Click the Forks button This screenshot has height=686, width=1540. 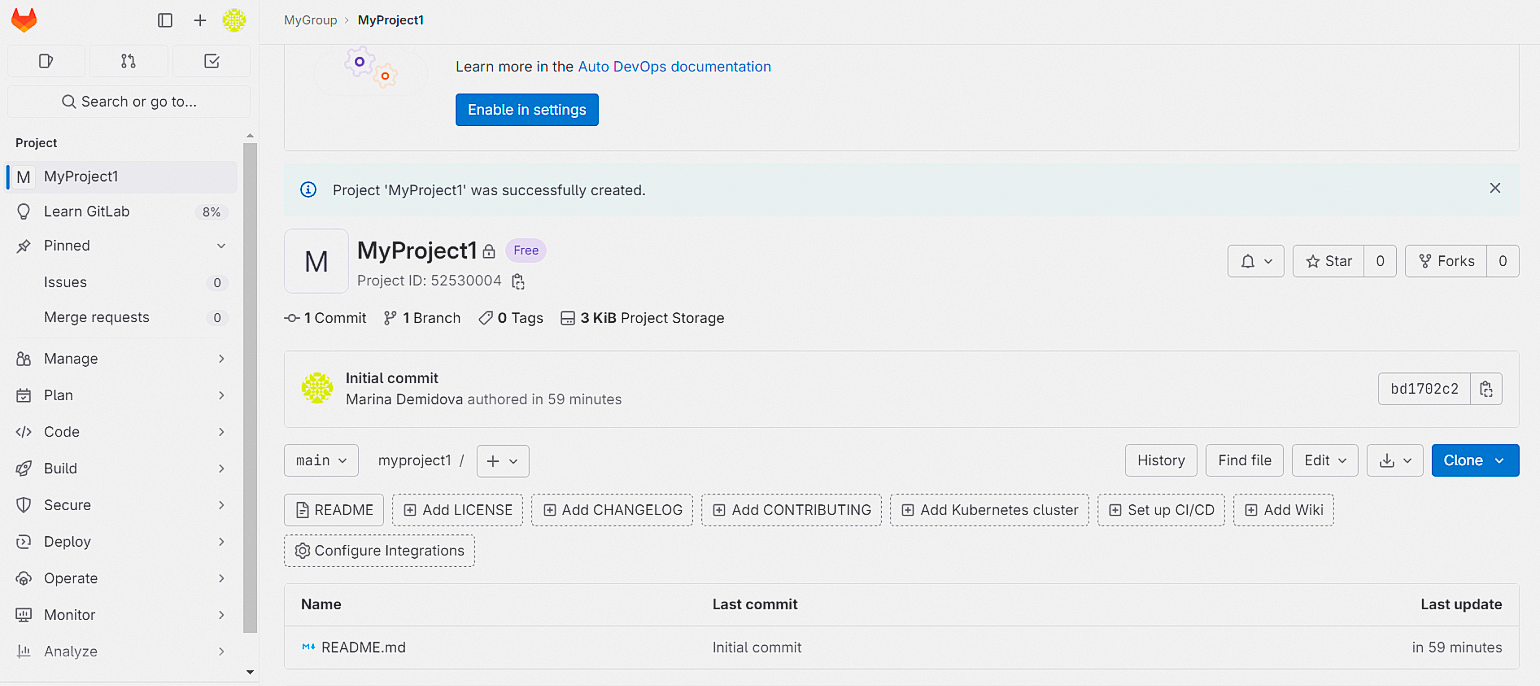coord(1446,261)
